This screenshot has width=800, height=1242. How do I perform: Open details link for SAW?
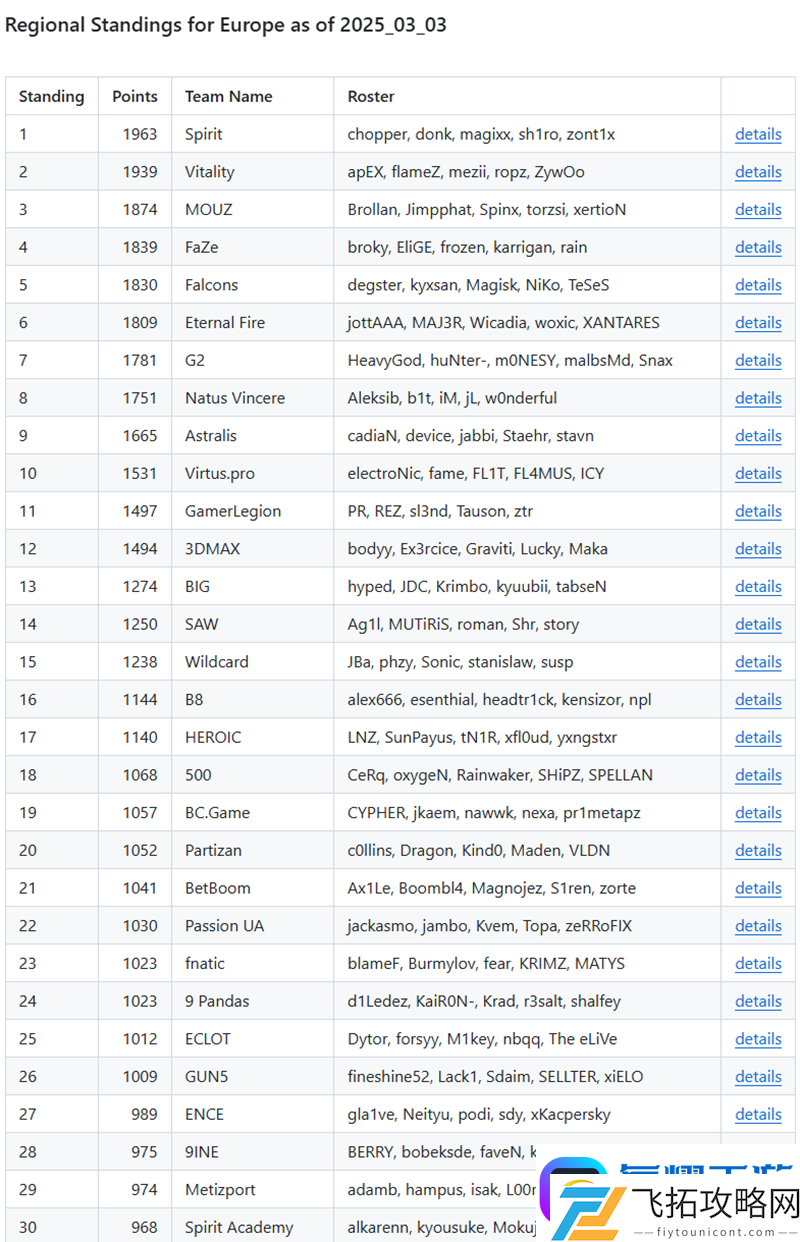click(x=758, y=624)
